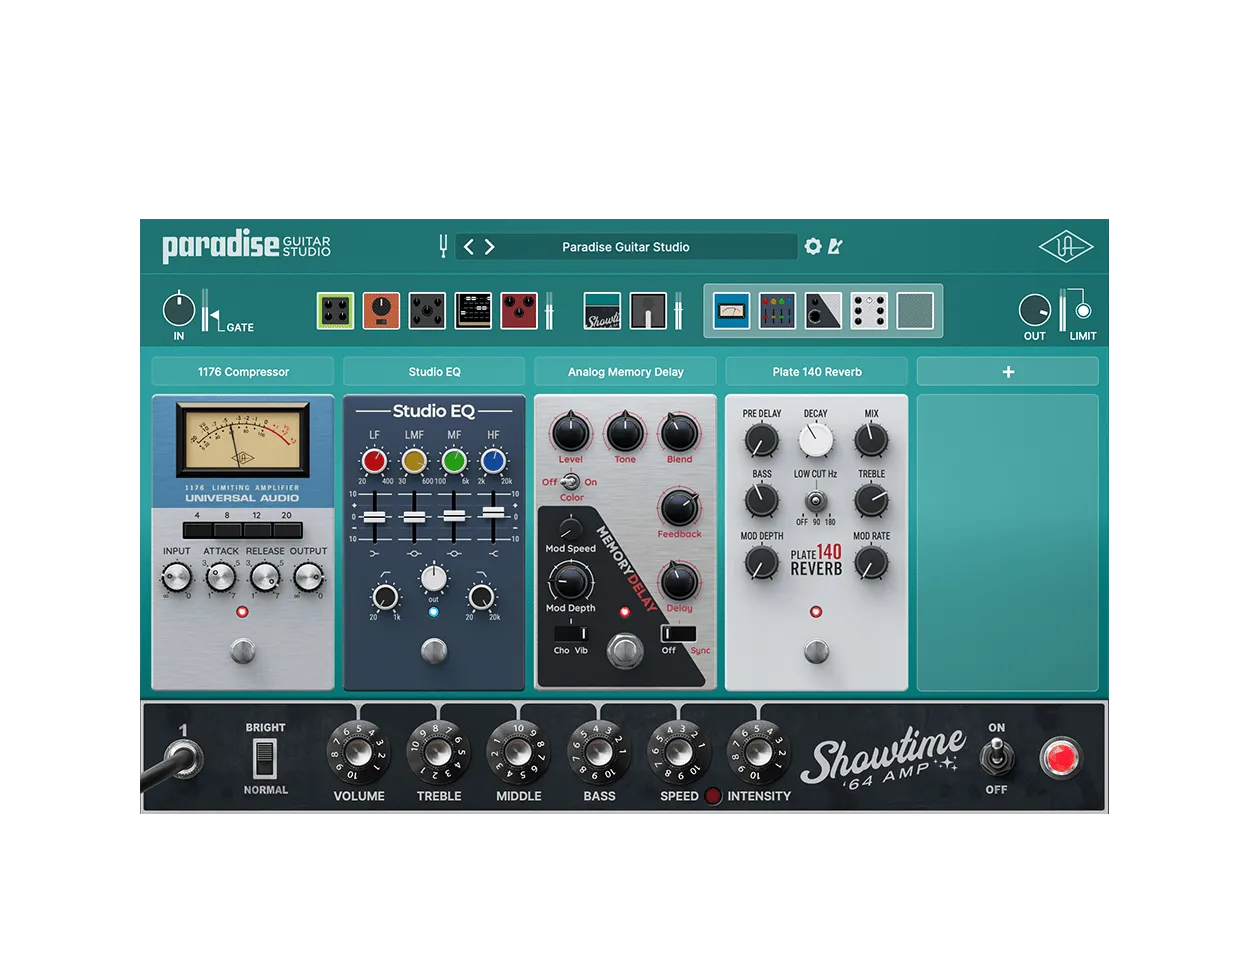Click the Gate threshold marker icon

click(x=214, y=316)
